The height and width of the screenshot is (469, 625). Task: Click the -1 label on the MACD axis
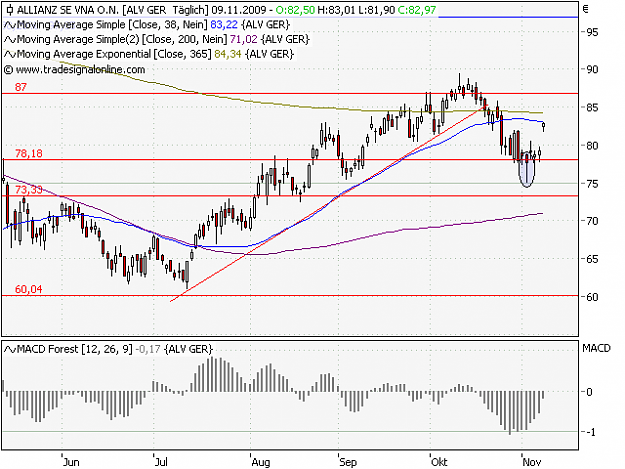coord(591,432)
